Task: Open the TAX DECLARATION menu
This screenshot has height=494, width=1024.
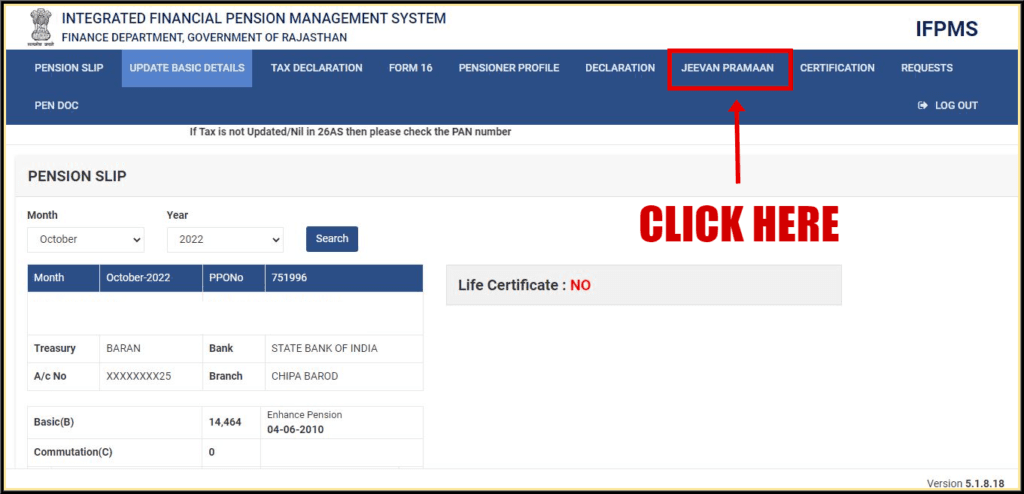Action: 317,68
